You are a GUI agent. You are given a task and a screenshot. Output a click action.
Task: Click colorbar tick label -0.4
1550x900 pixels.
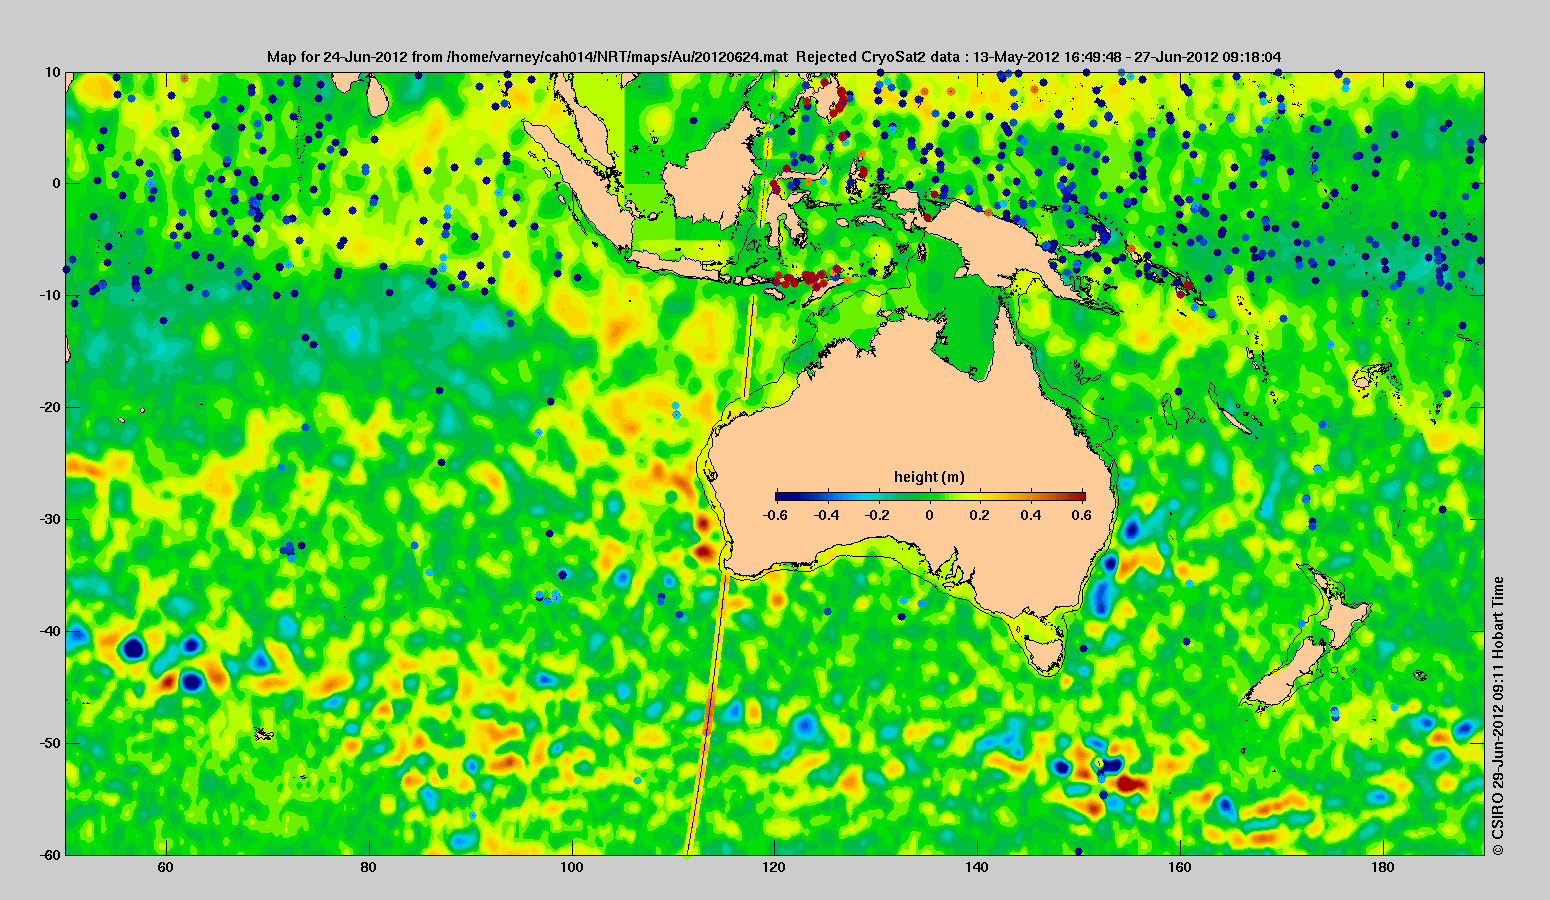pyautogui.click(x=826, y=515)
